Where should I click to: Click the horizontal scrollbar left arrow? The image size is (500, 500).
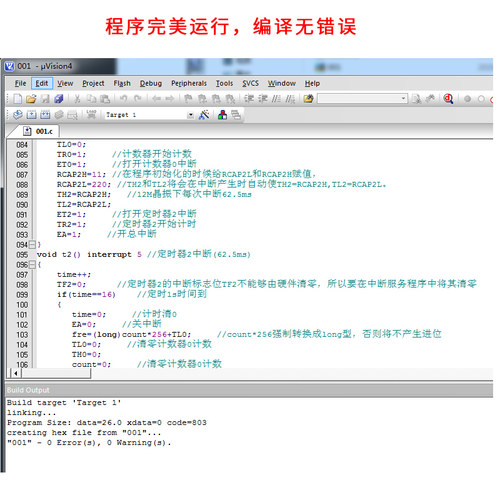click(x=15, y=374)
